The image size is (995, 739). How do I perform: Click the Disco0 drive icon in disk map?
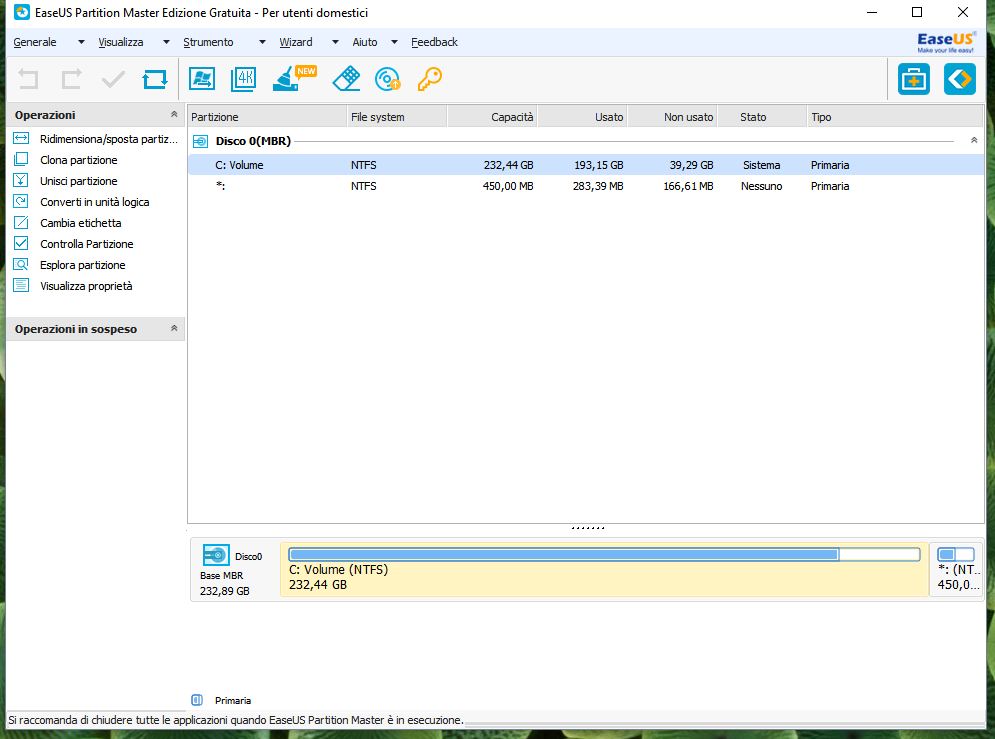point(216,555)
